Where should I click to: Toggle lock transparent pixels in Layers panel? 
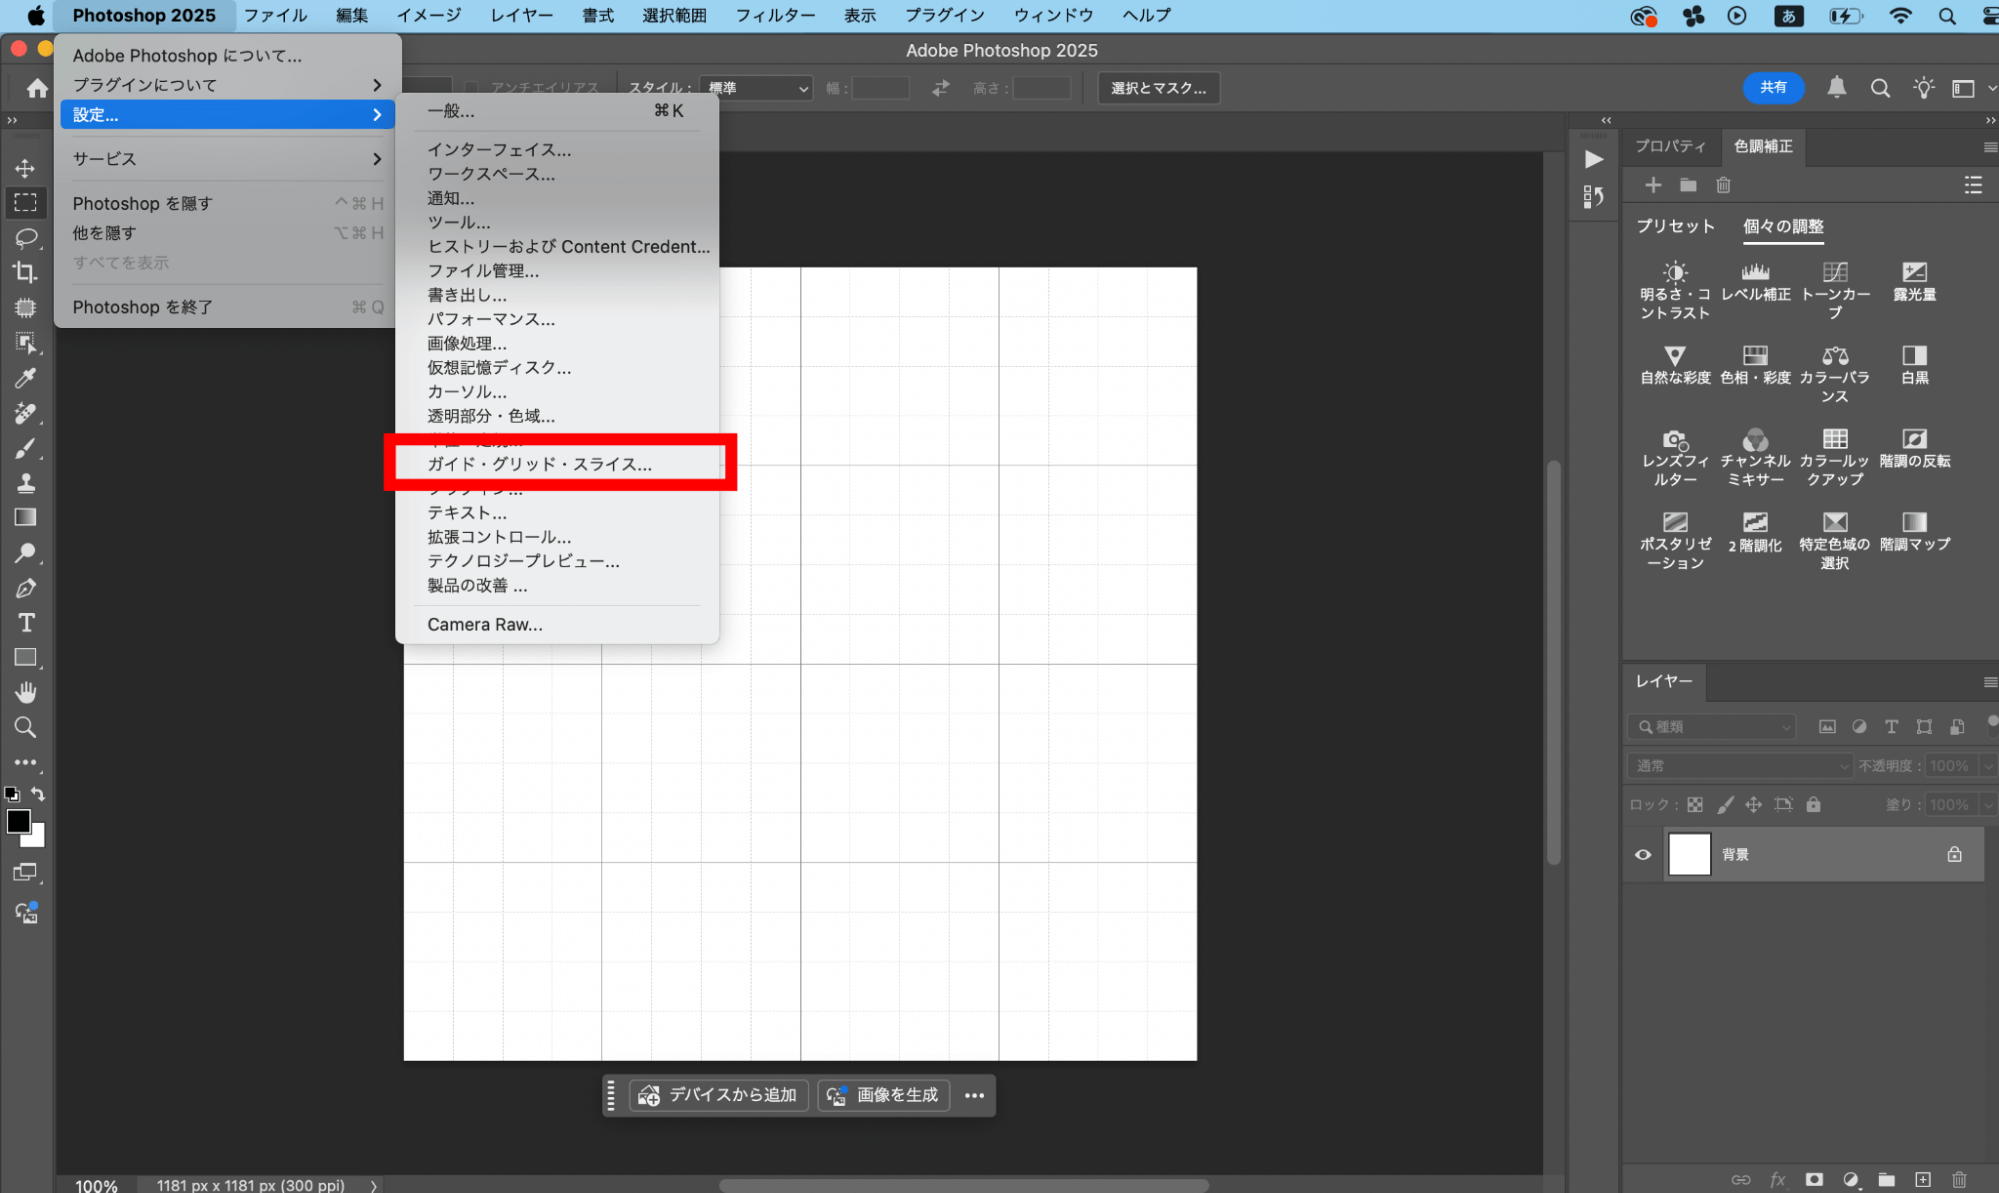point(1694,804)
